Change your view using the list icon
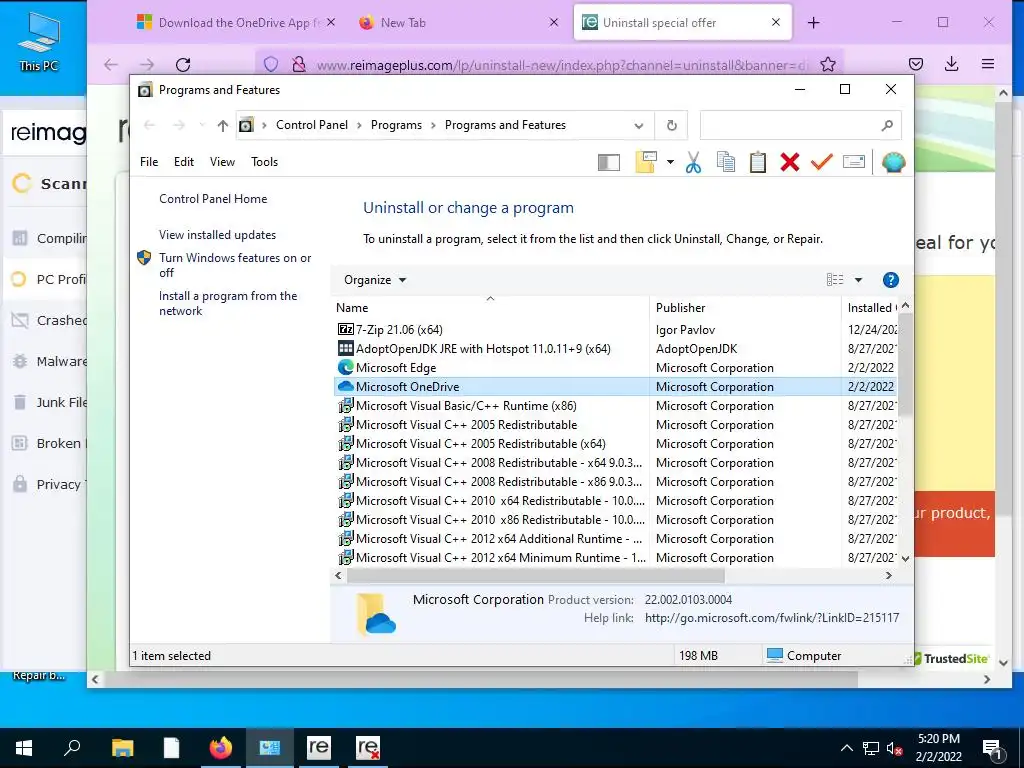 pos(835,280)
